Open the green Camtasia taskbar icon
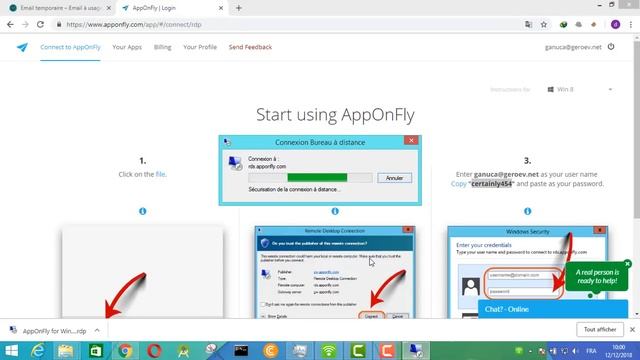 [x=358, y=351]
